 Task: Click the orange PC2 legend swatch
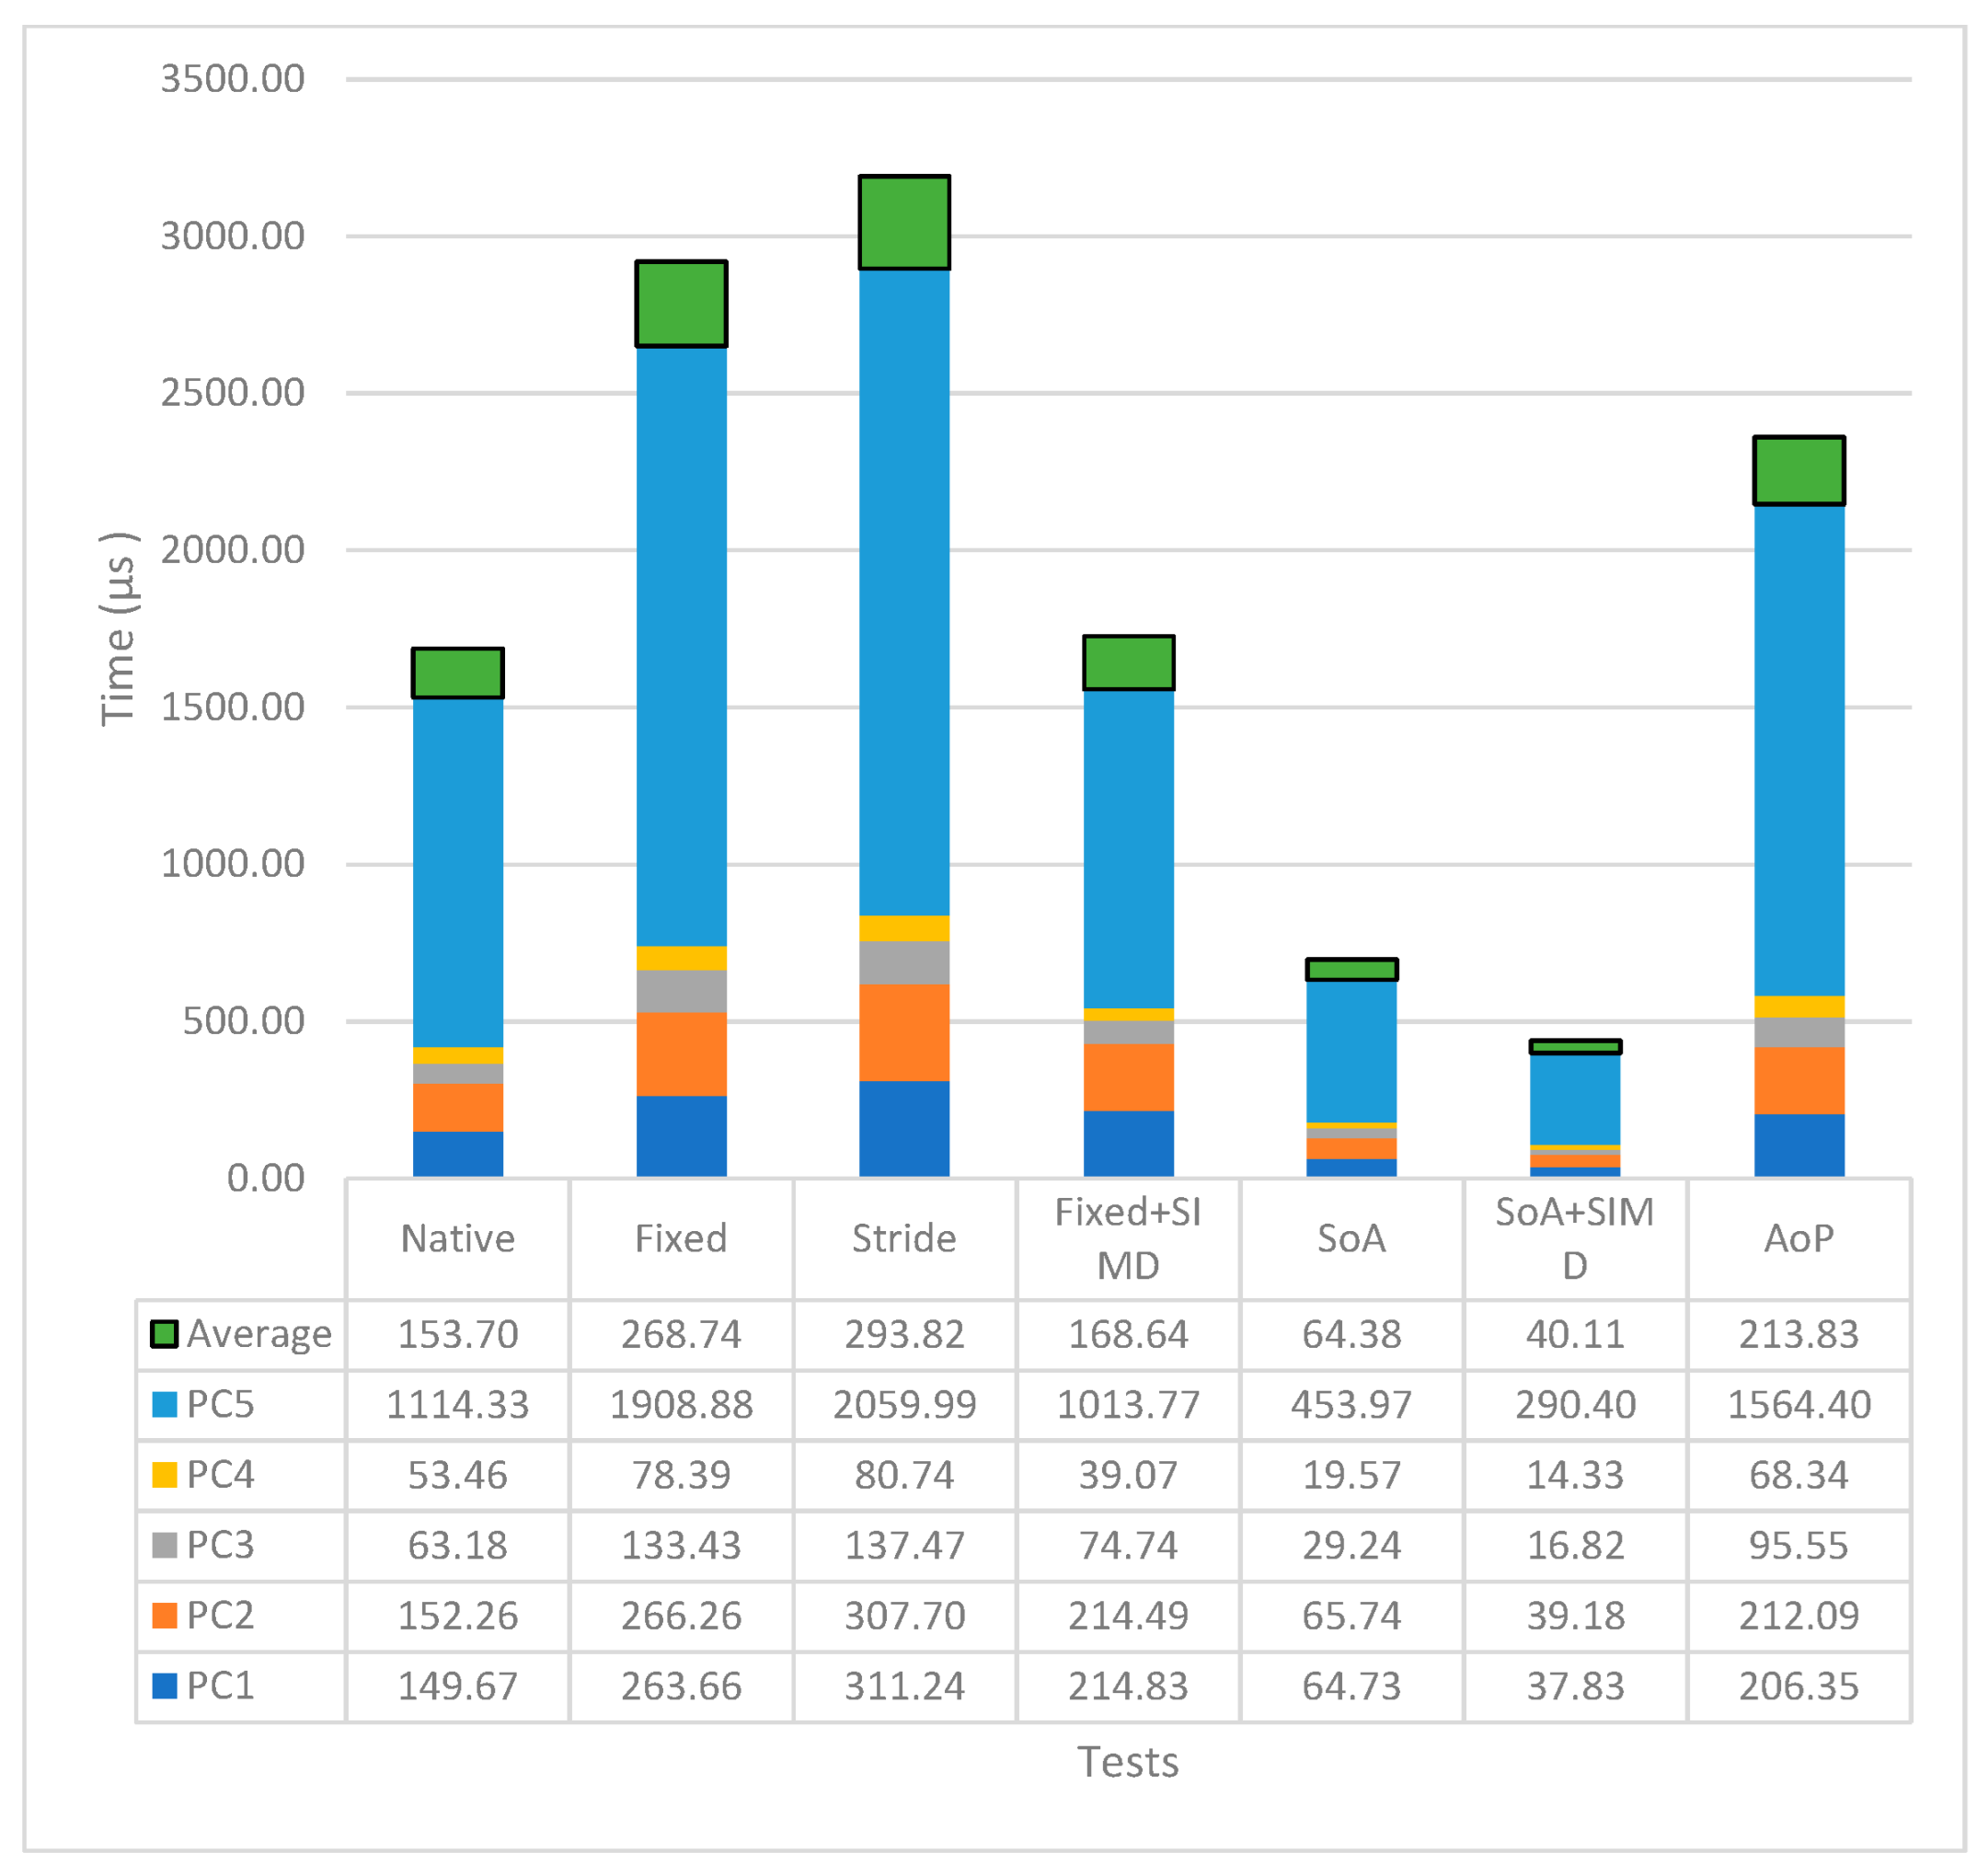click(164, 1615)
